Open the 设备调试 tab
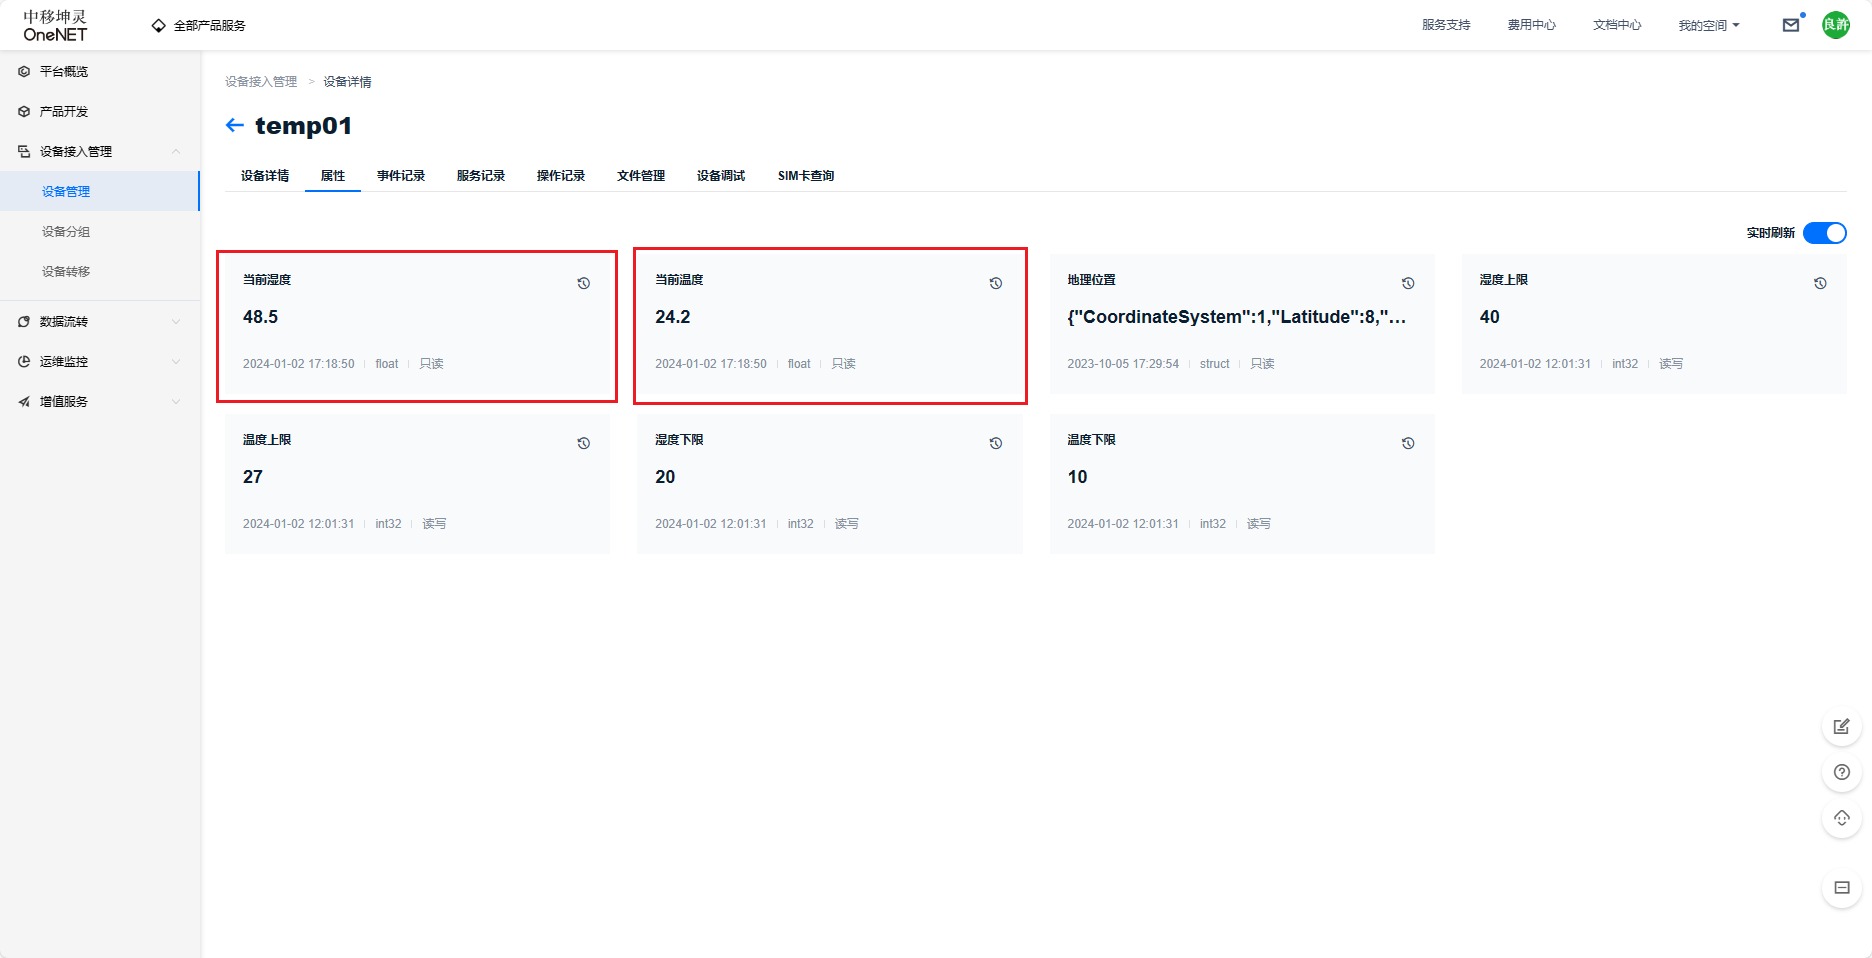 [x=721, y=176]
